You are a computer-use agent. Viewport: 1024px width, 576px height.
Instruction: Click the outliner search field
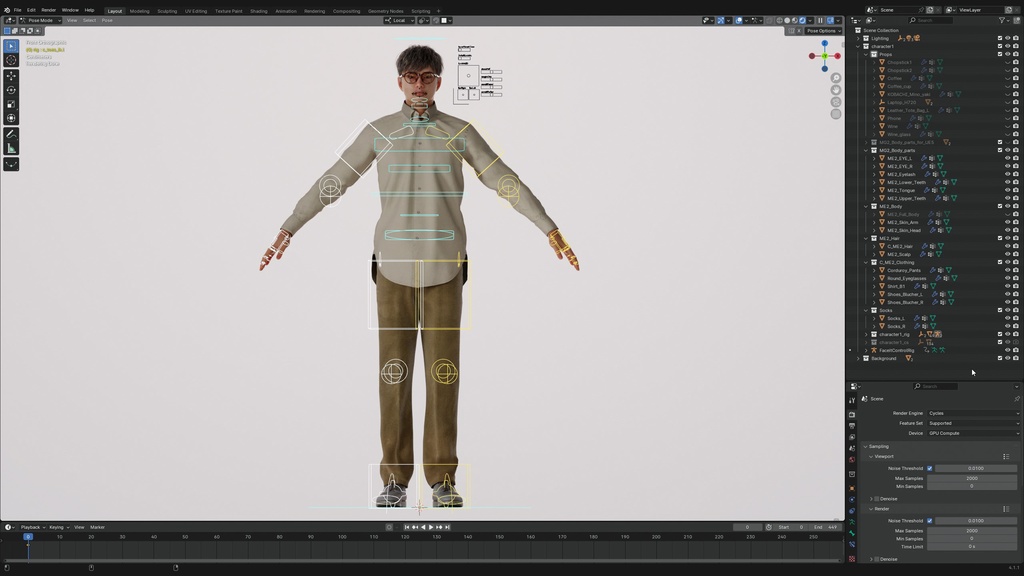pos(930,19)
